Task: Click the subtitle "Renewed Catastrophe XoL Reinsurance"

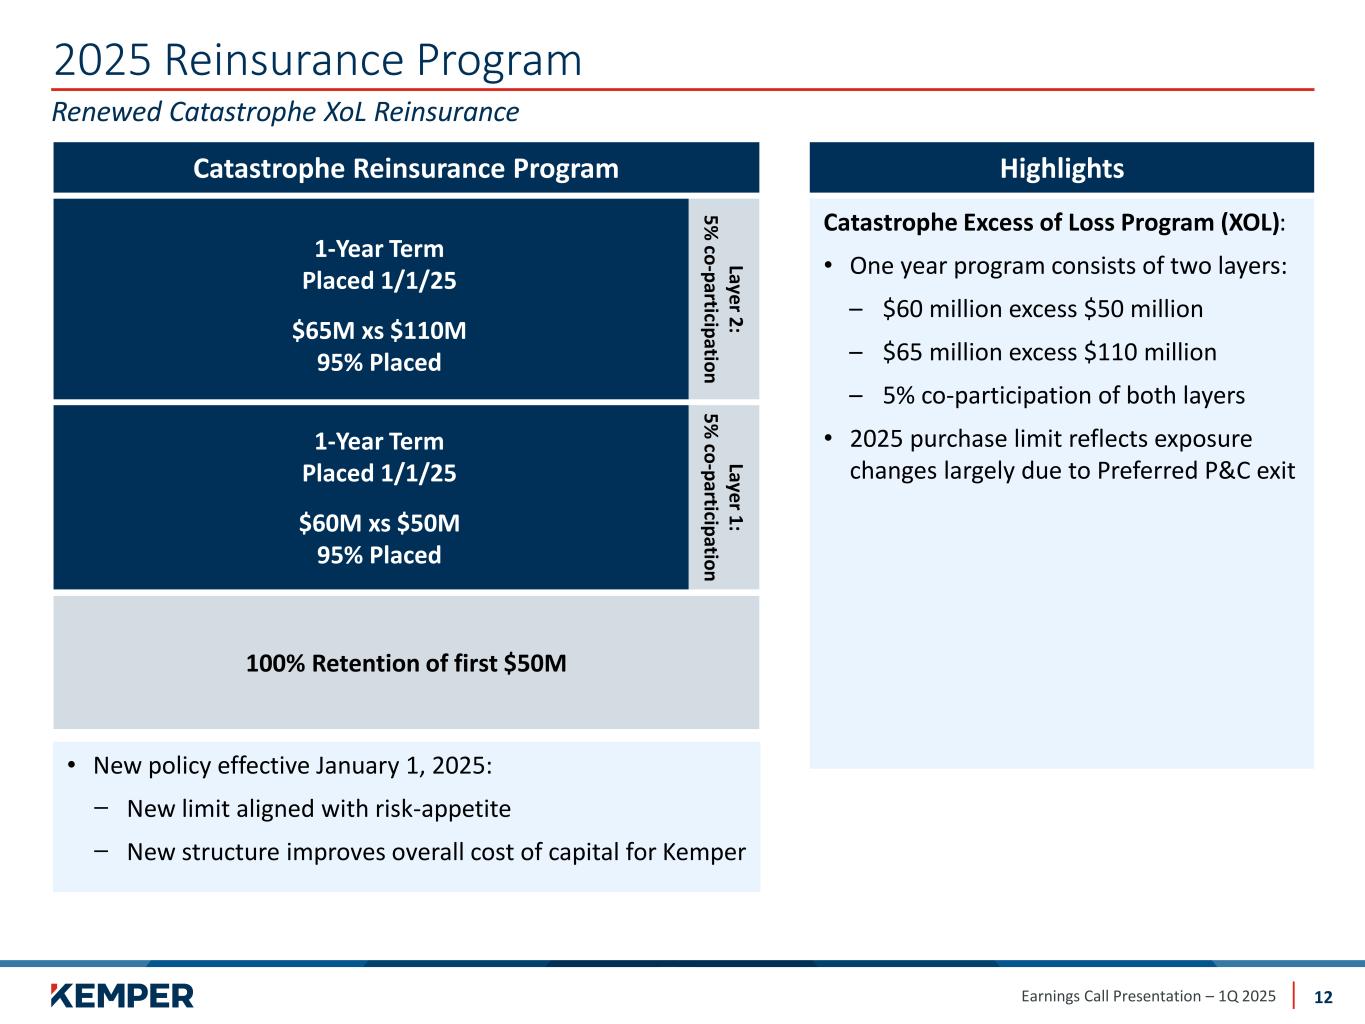Action: click(285, 112)
